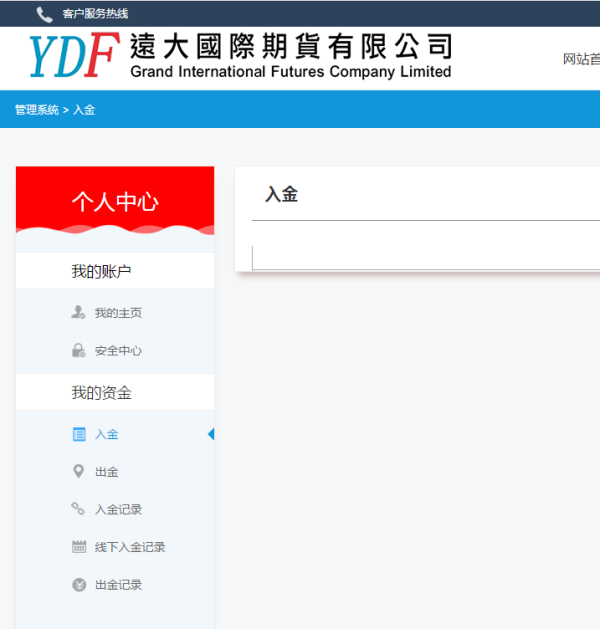This screenshot has height=629, width=600.
Task: Click the YDF logo
Action: (x=73, y=57)
